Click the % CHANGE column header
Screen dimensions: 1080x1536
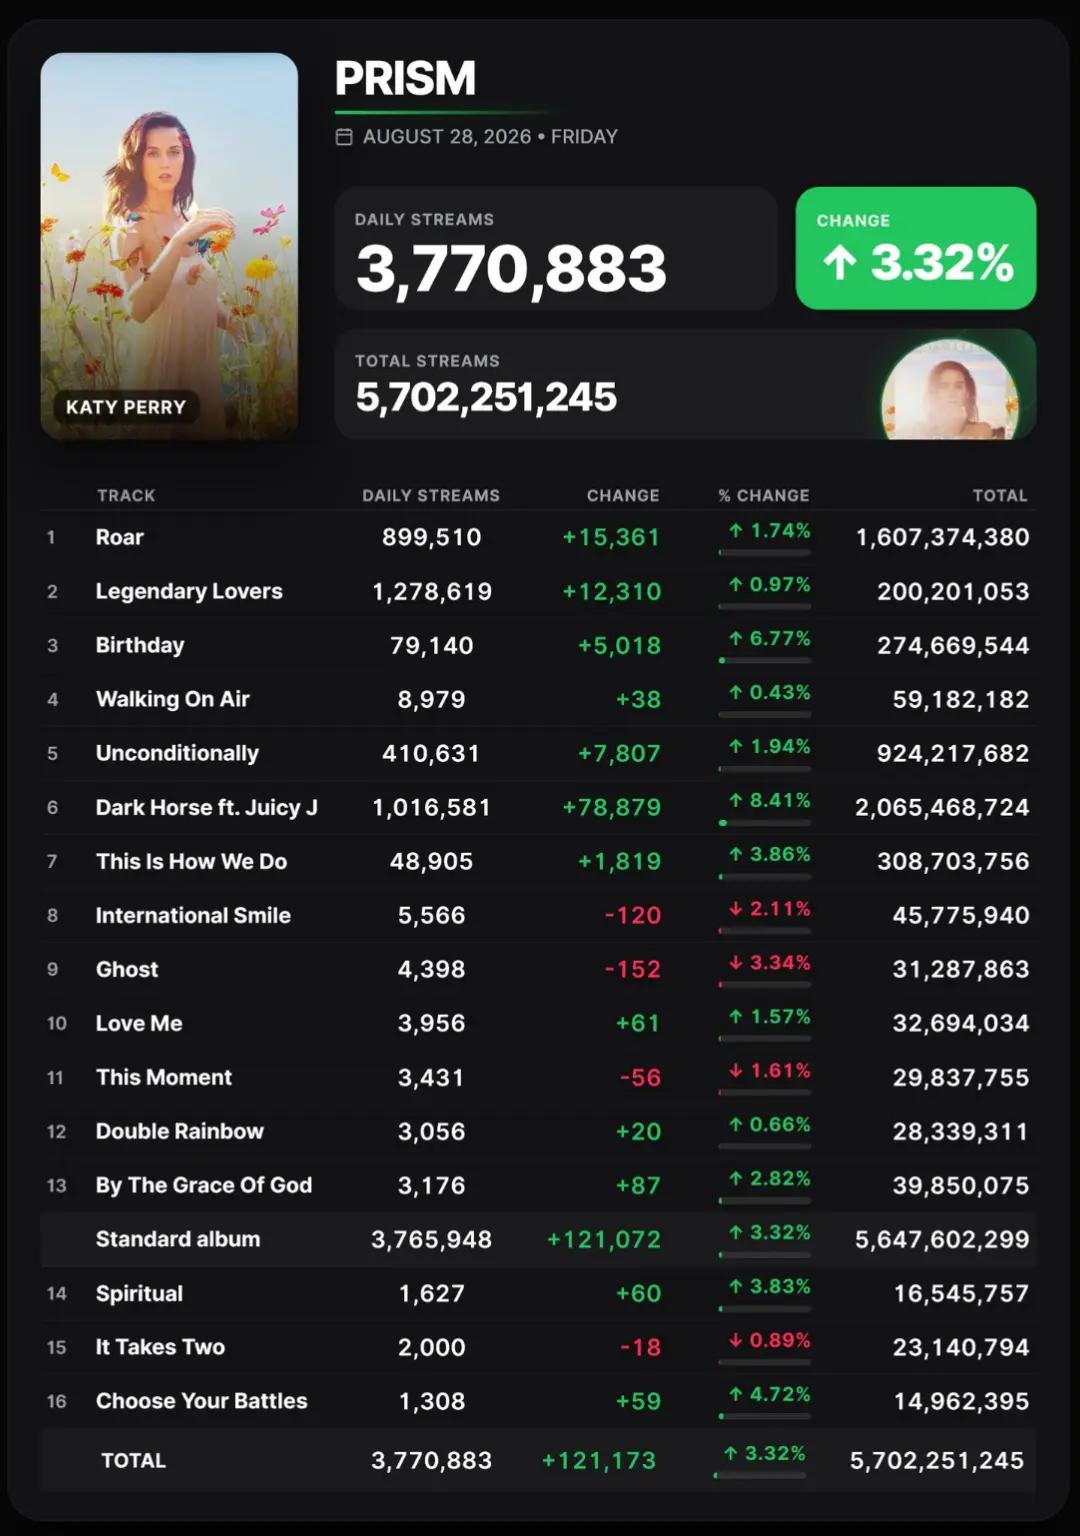coord(764,495)
